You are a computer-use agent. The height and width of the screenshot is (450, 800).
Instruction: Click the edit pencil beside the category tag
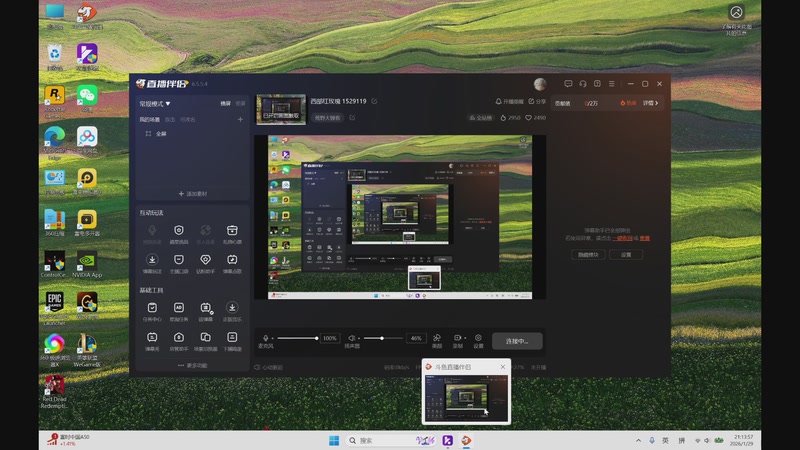coord(352,117)
